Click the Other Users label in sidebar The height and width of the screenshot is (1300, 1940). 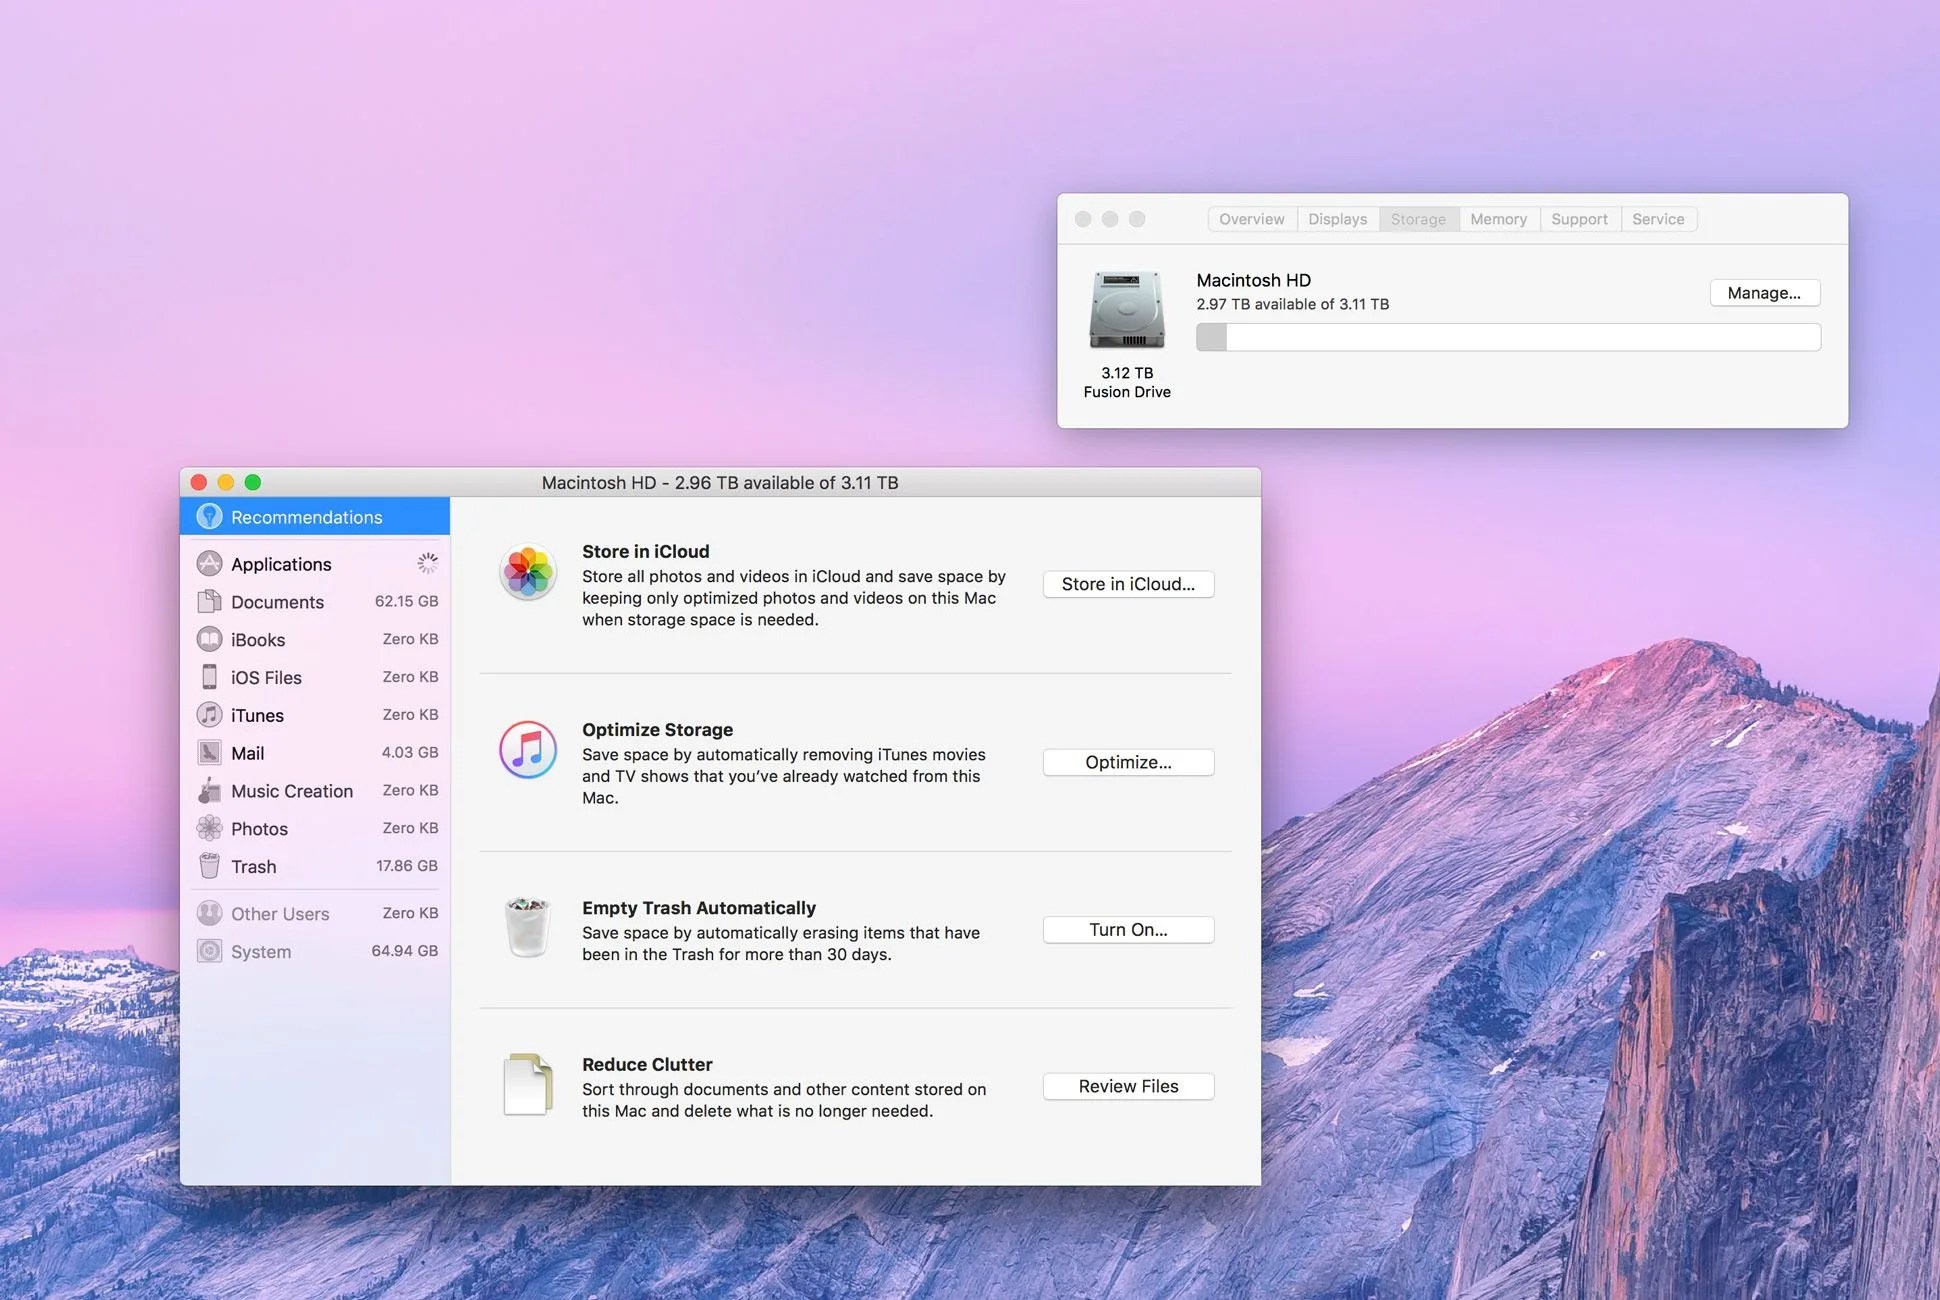pyautogui.click(x=280, y=914)
